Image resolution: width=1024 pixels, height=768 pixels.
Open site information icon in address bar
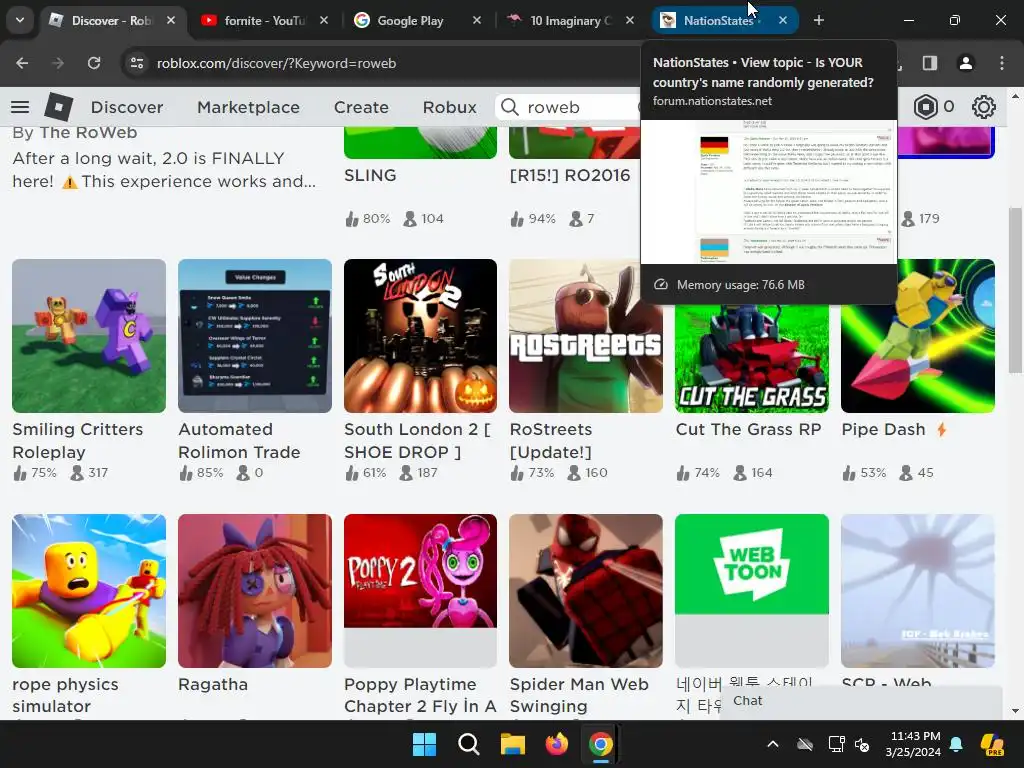(137, 63)
